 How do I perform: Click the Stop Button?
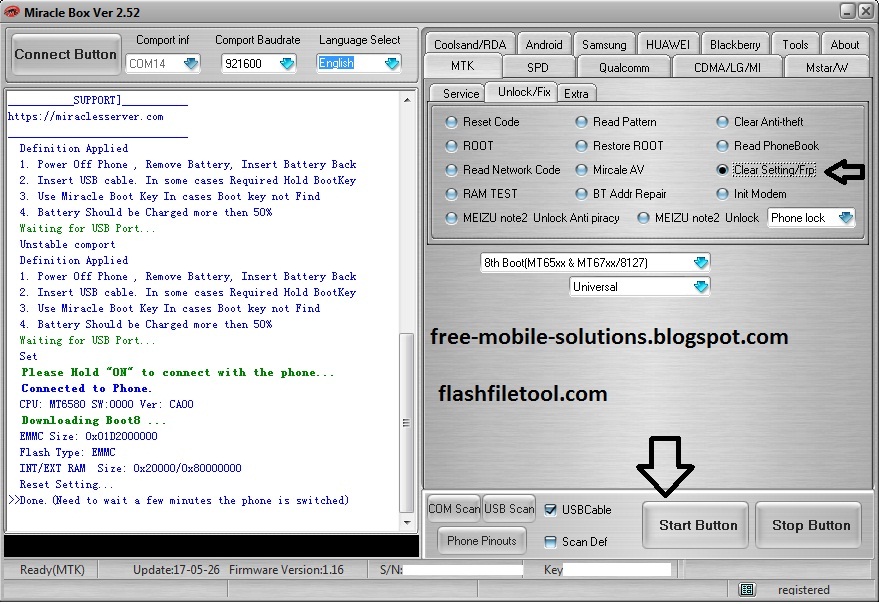pyautogui.click(x=808, y=525)
